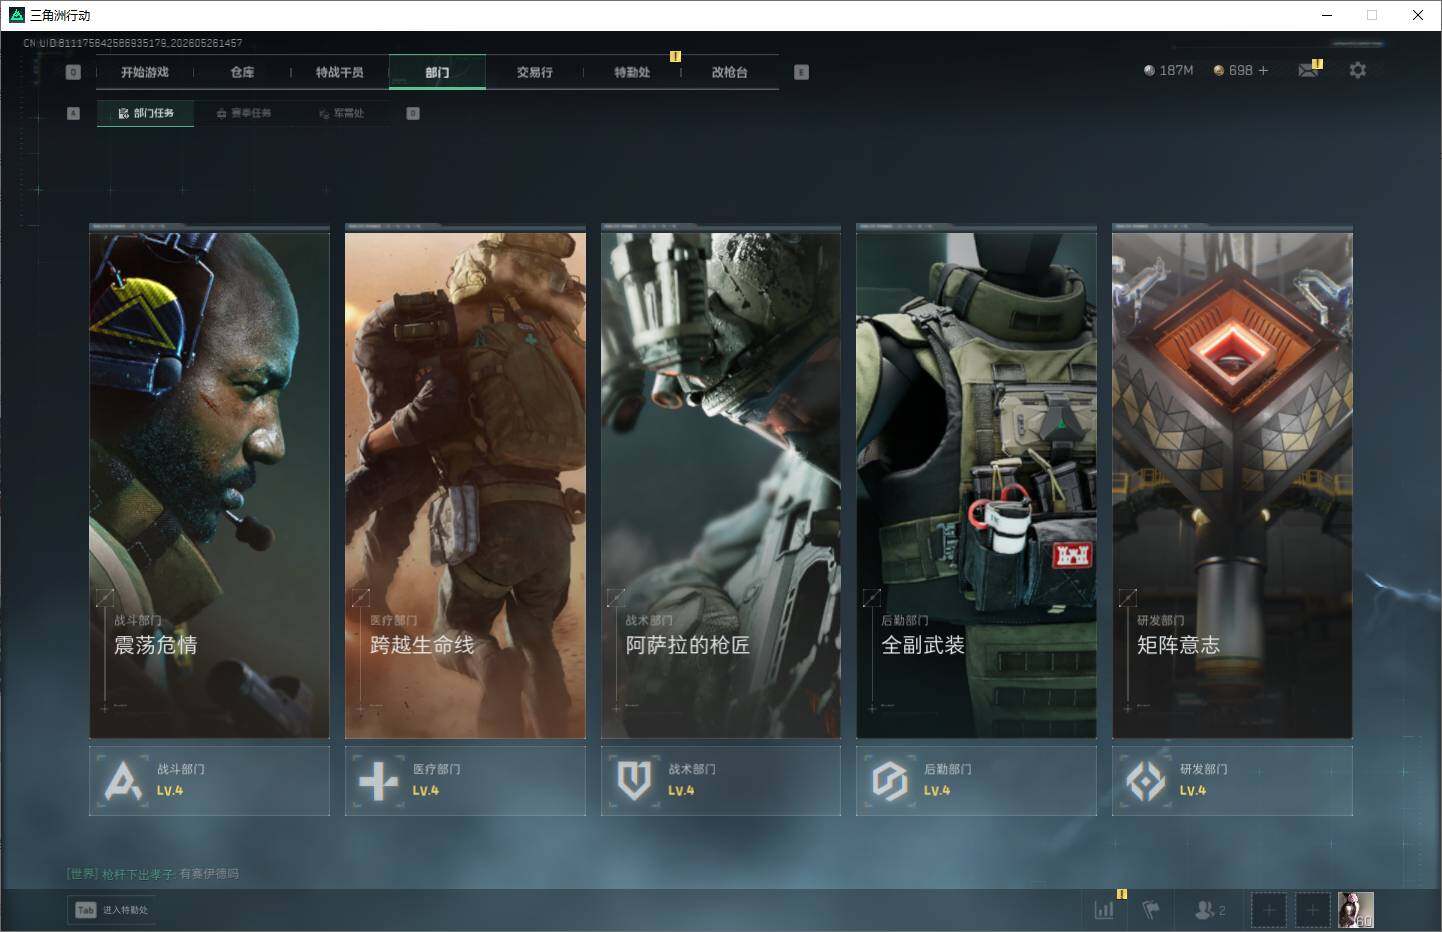This screenshot has height=932, width=1442.
Task: Click the UID text at top left
Action: click(133, 43)
